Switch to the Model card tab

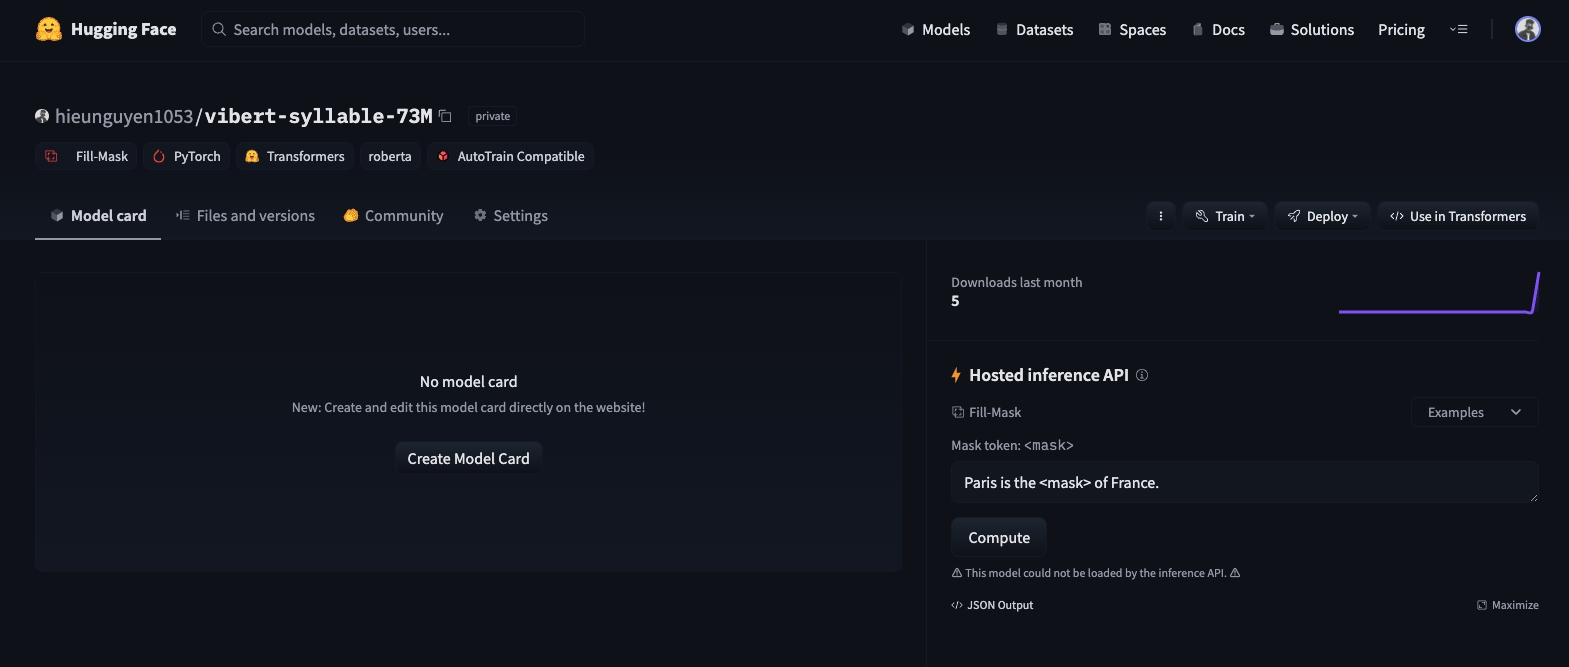click(98, 215)
